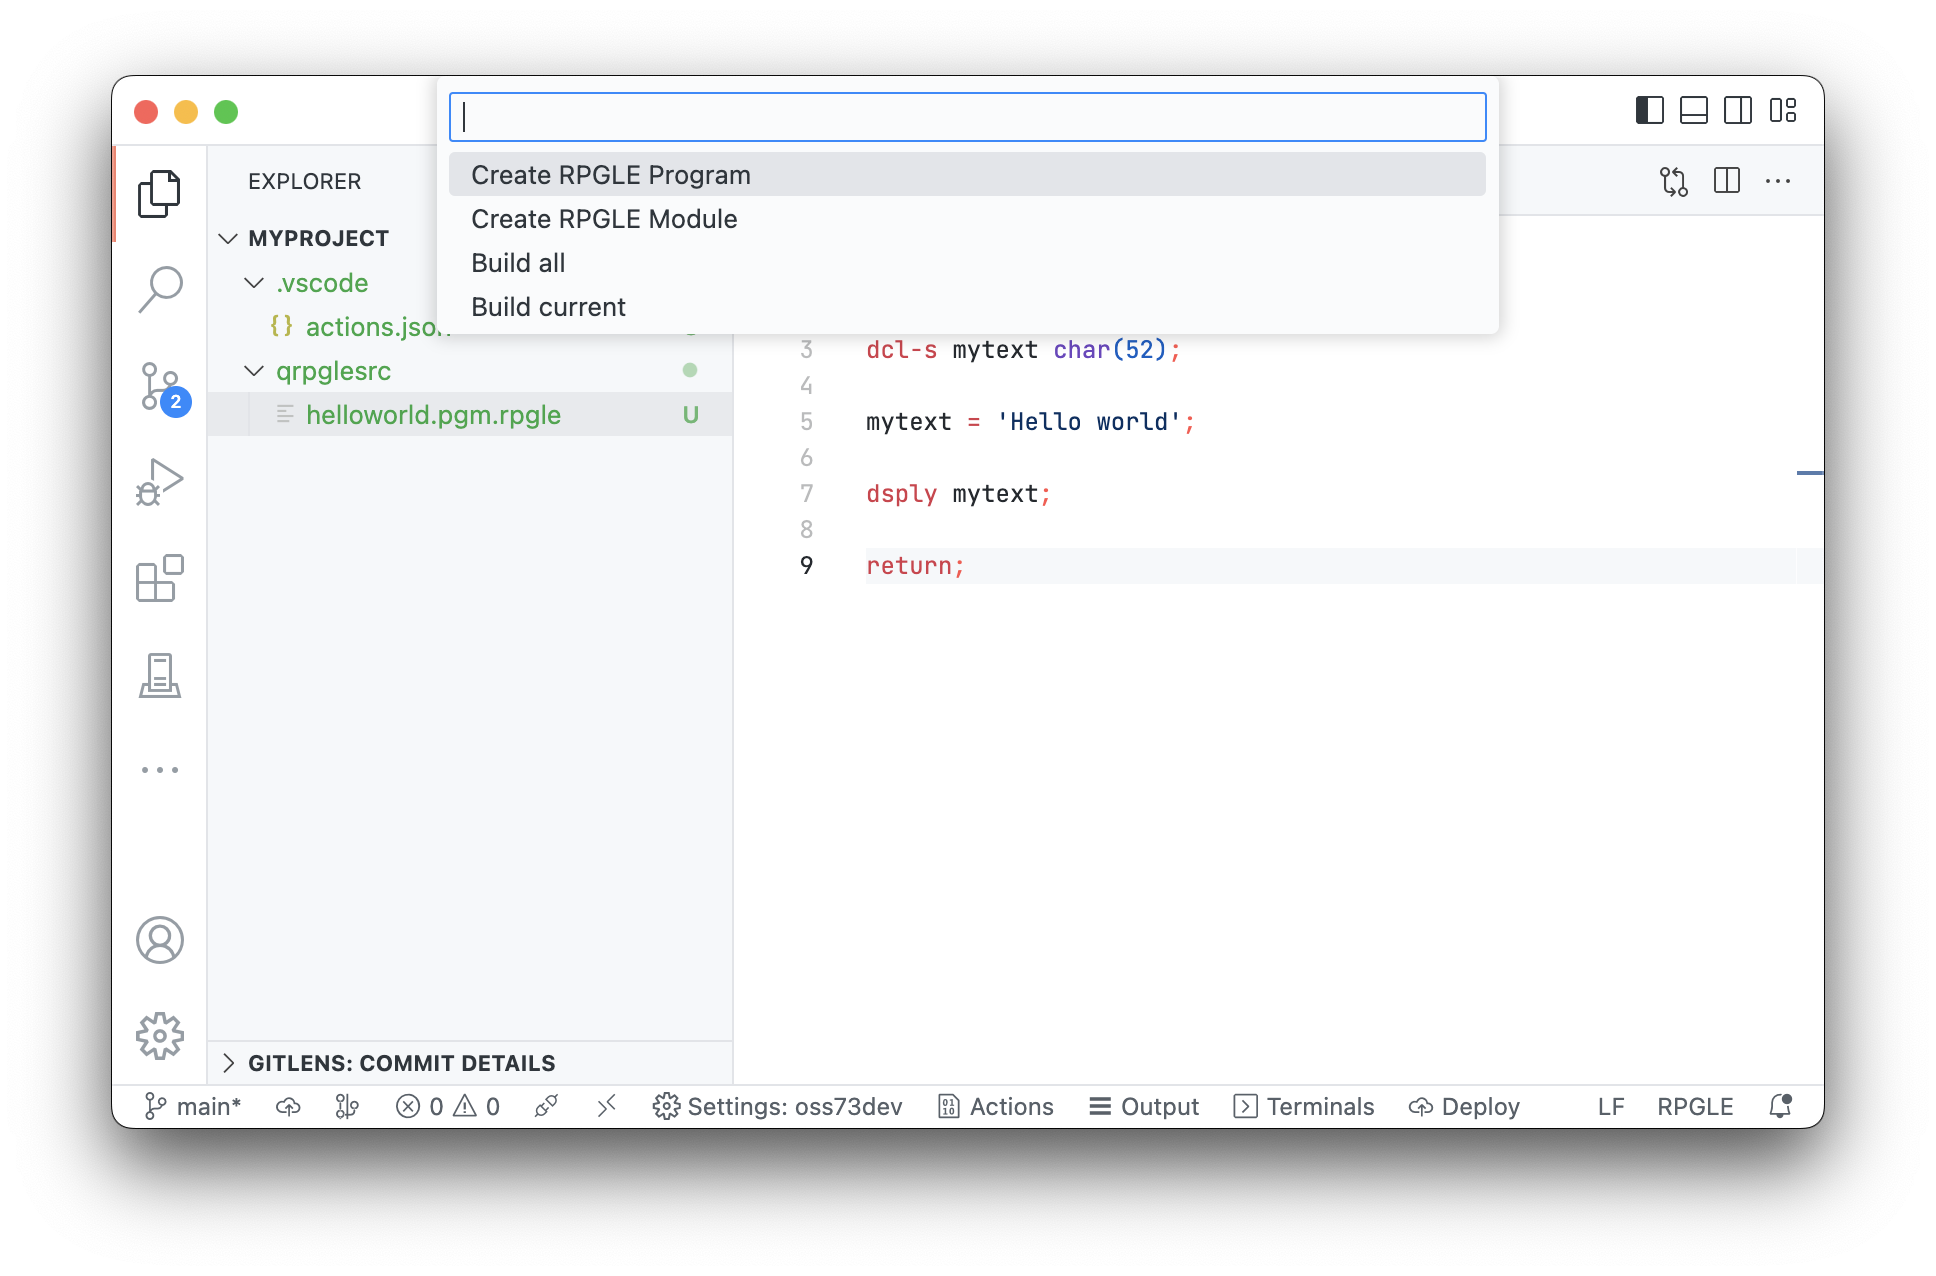Open the Object Browser sidebar icon
The width and height of the screenshot is (1936, 1276).
(x=160, y=675)
